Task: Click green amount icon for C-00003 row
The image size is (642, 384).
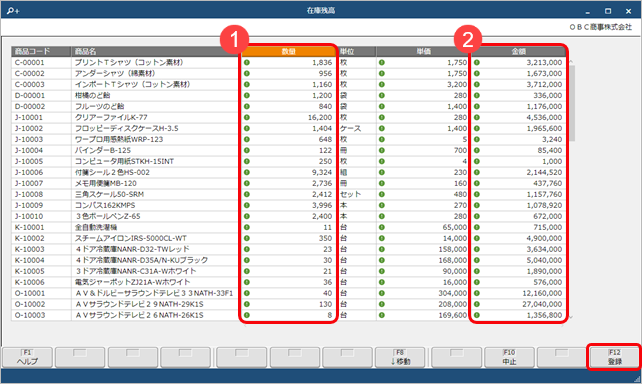Action: point(477,85)
